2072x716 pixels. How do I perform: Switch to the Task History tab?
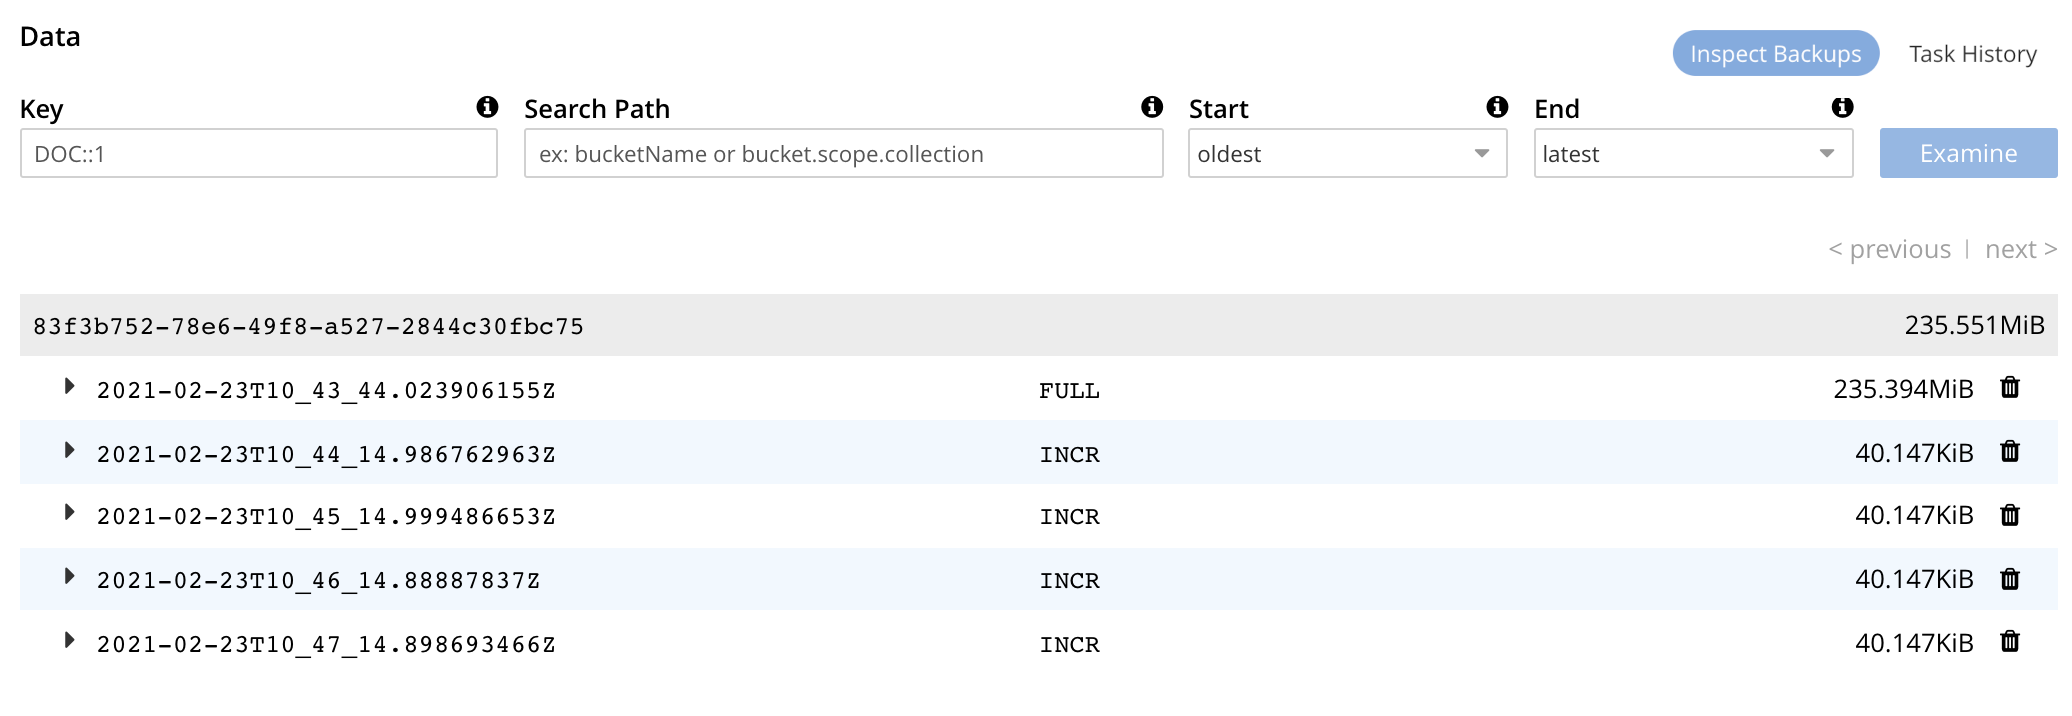pos(1972,54)
